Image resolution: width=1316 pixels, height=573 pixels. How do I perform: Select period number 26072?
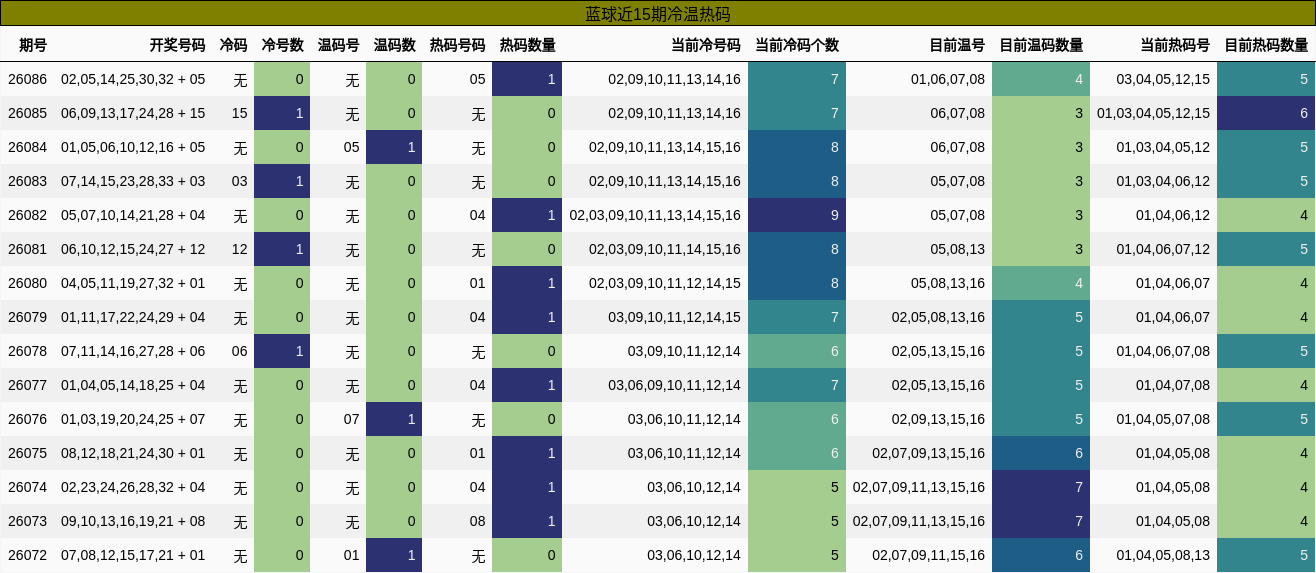27,555
